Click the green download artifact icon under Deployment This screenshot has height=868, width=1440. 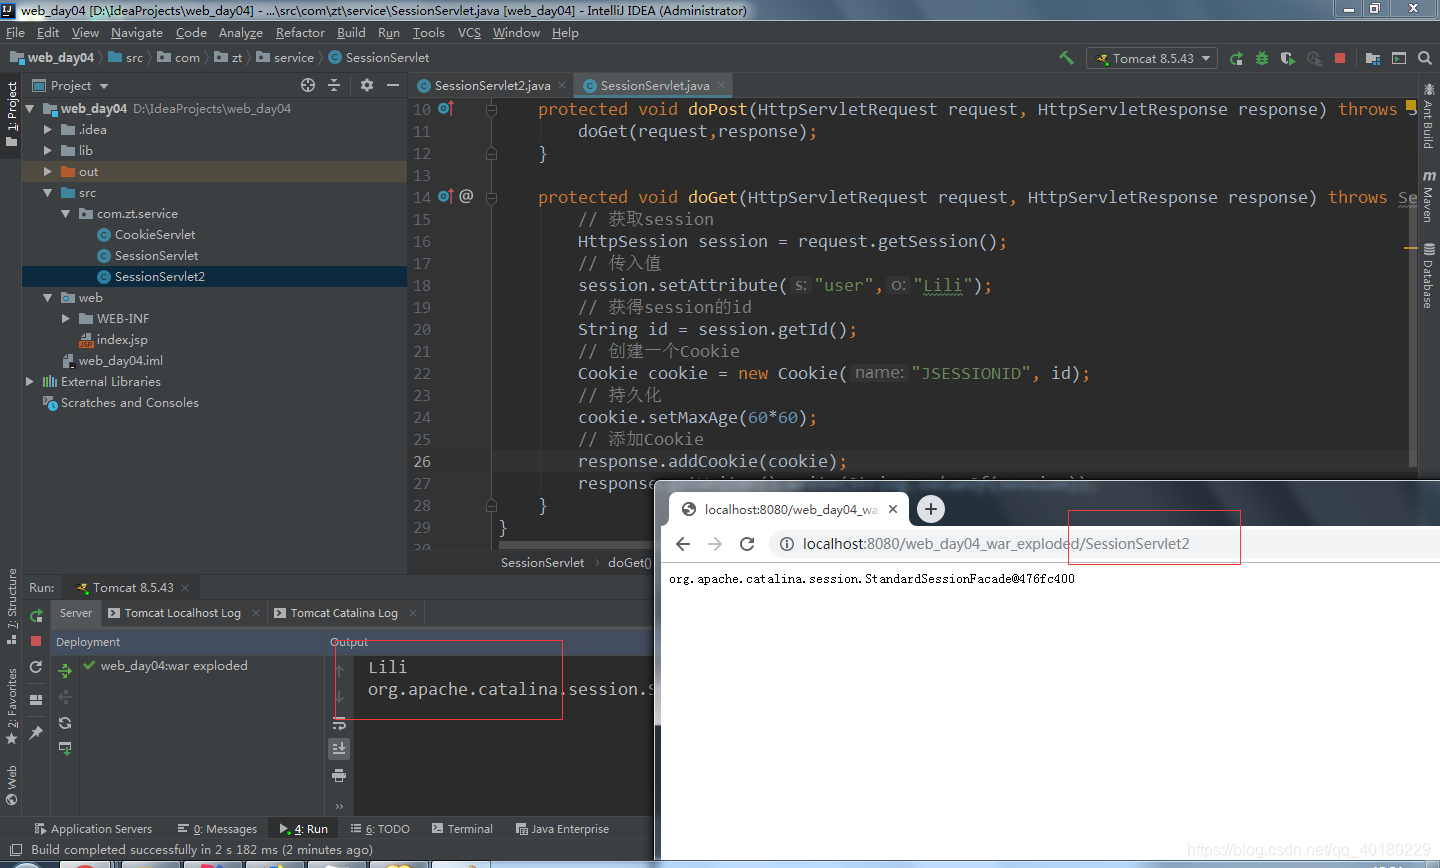pyautogui.click(x=65, y=749)
